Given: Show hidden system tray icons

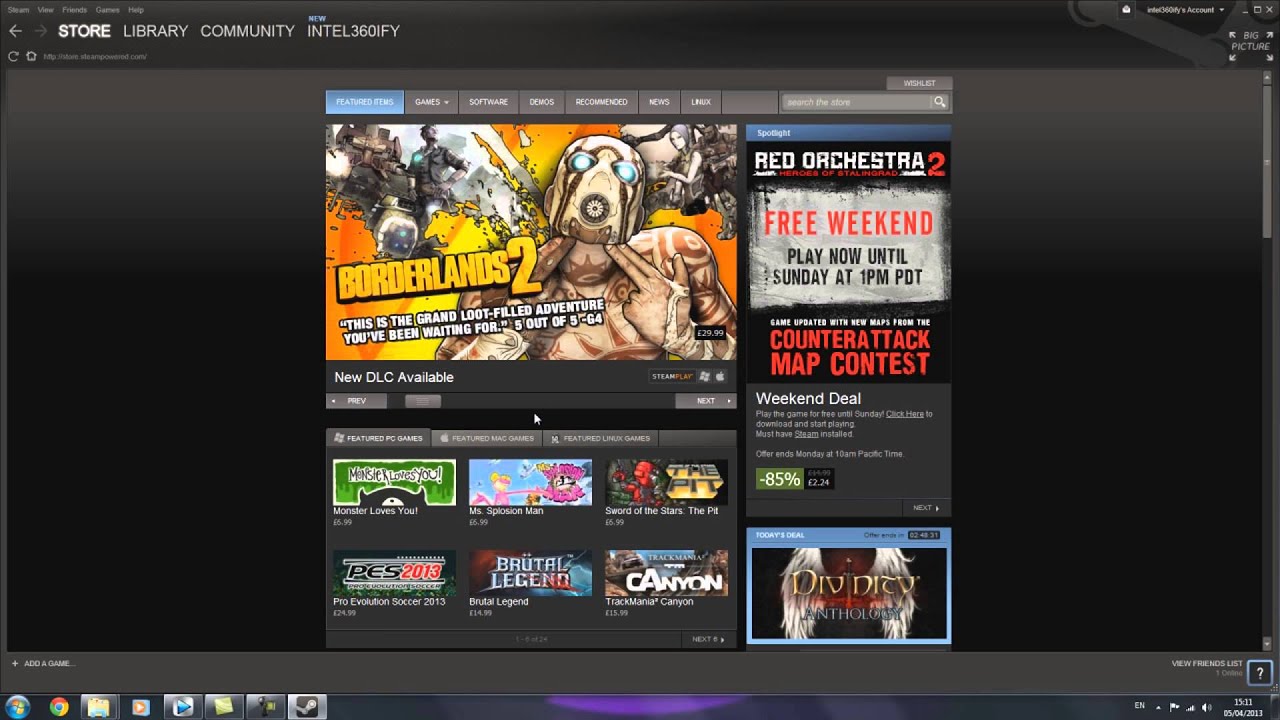Looking at the screenshot, I should (1158, 707).
